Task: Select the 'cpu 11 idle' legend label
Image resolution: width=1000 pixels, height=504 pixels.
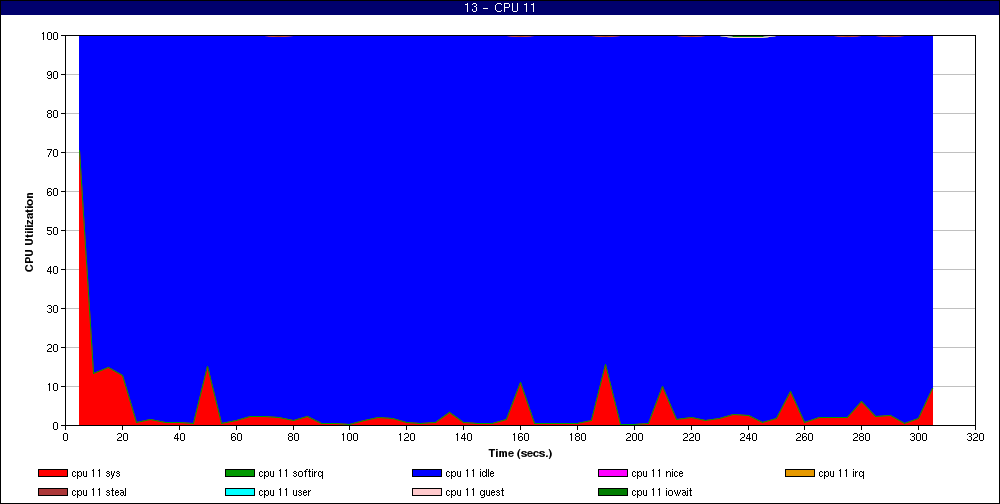Action: coord(470,473)
